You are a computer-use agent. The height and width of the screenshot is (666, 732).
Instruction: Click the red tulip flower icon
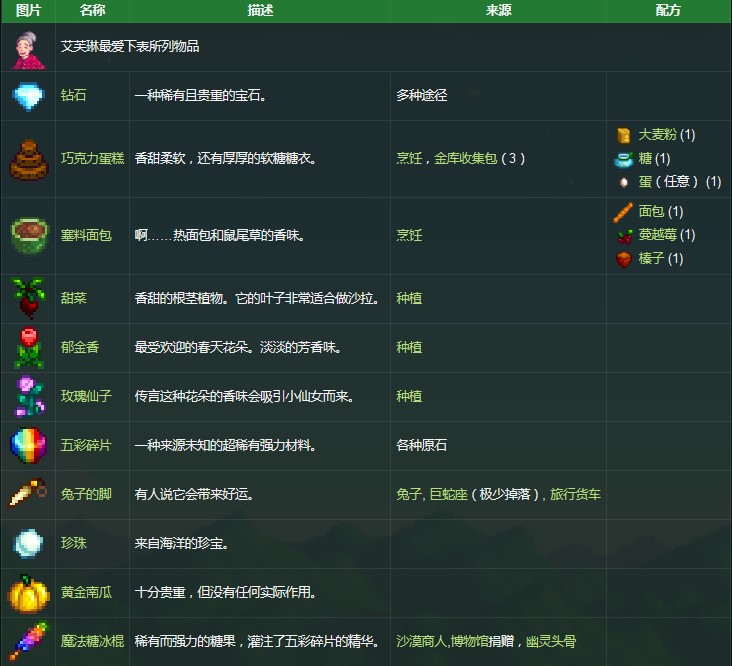coord(28,347)
